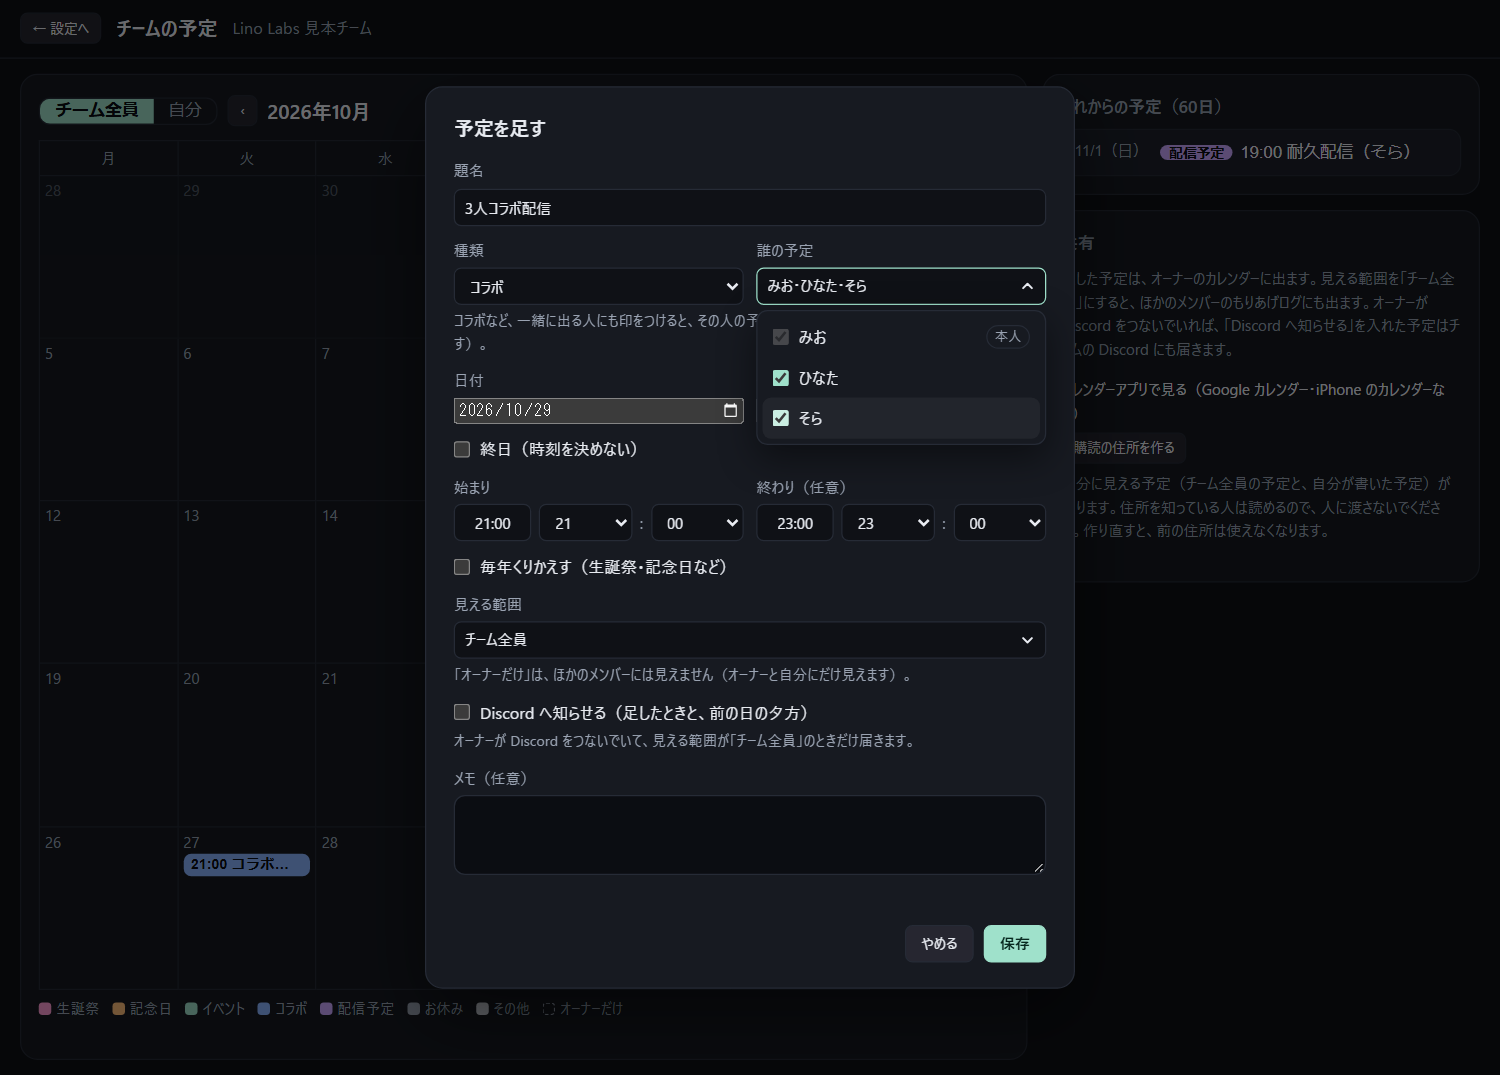This screenshot has height=1075, width=1500.
Task: Click the メモ memo text area
Action: (750, 835)
